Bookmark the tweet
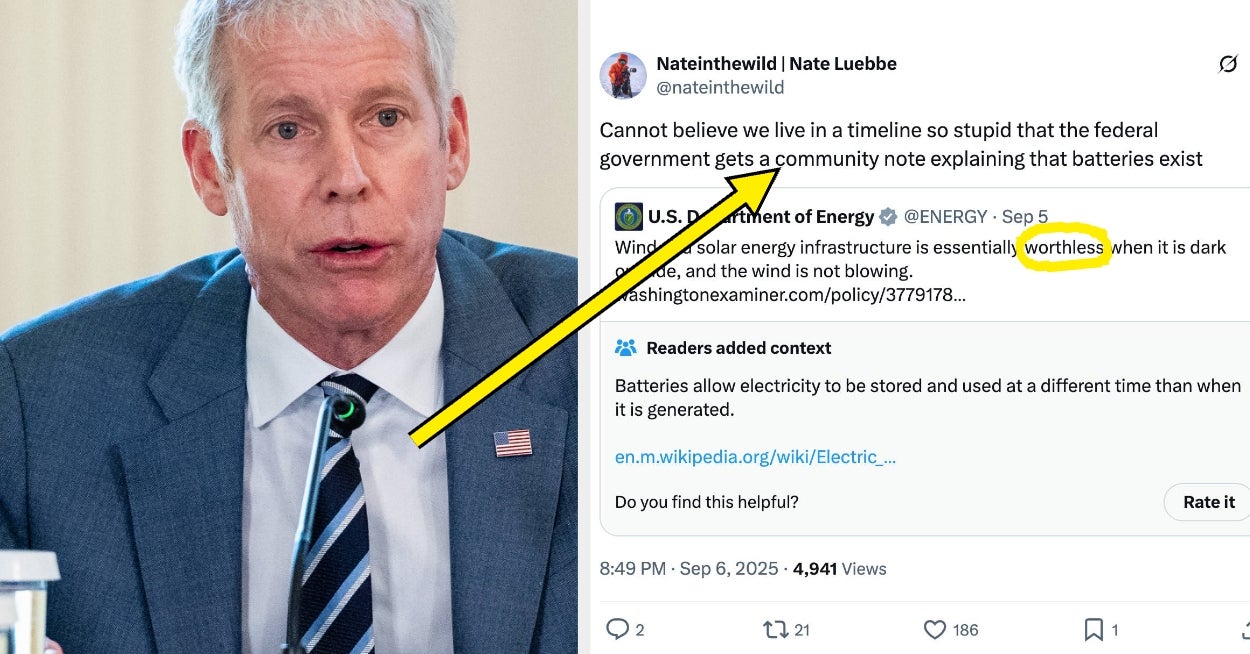Viewport: 1250px width, 654px height. 1093,629
